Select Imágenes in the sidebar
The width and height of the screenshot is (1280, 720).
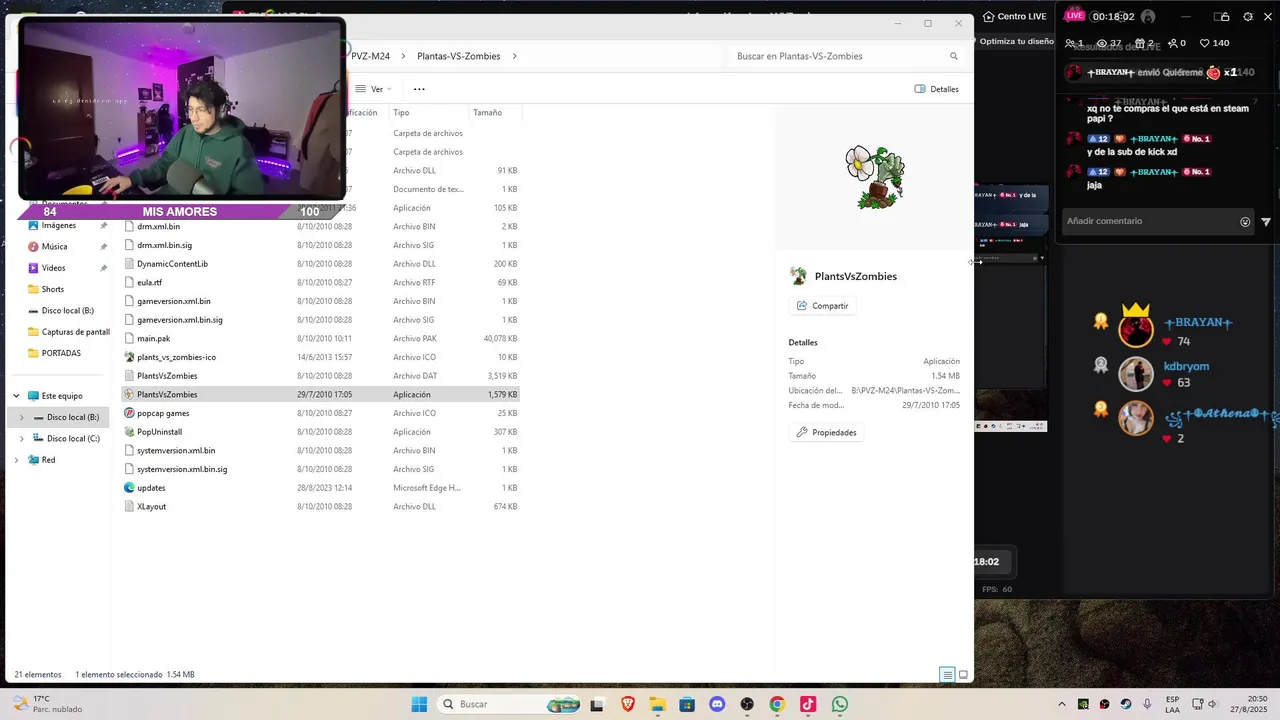click(x=59, y=226)
